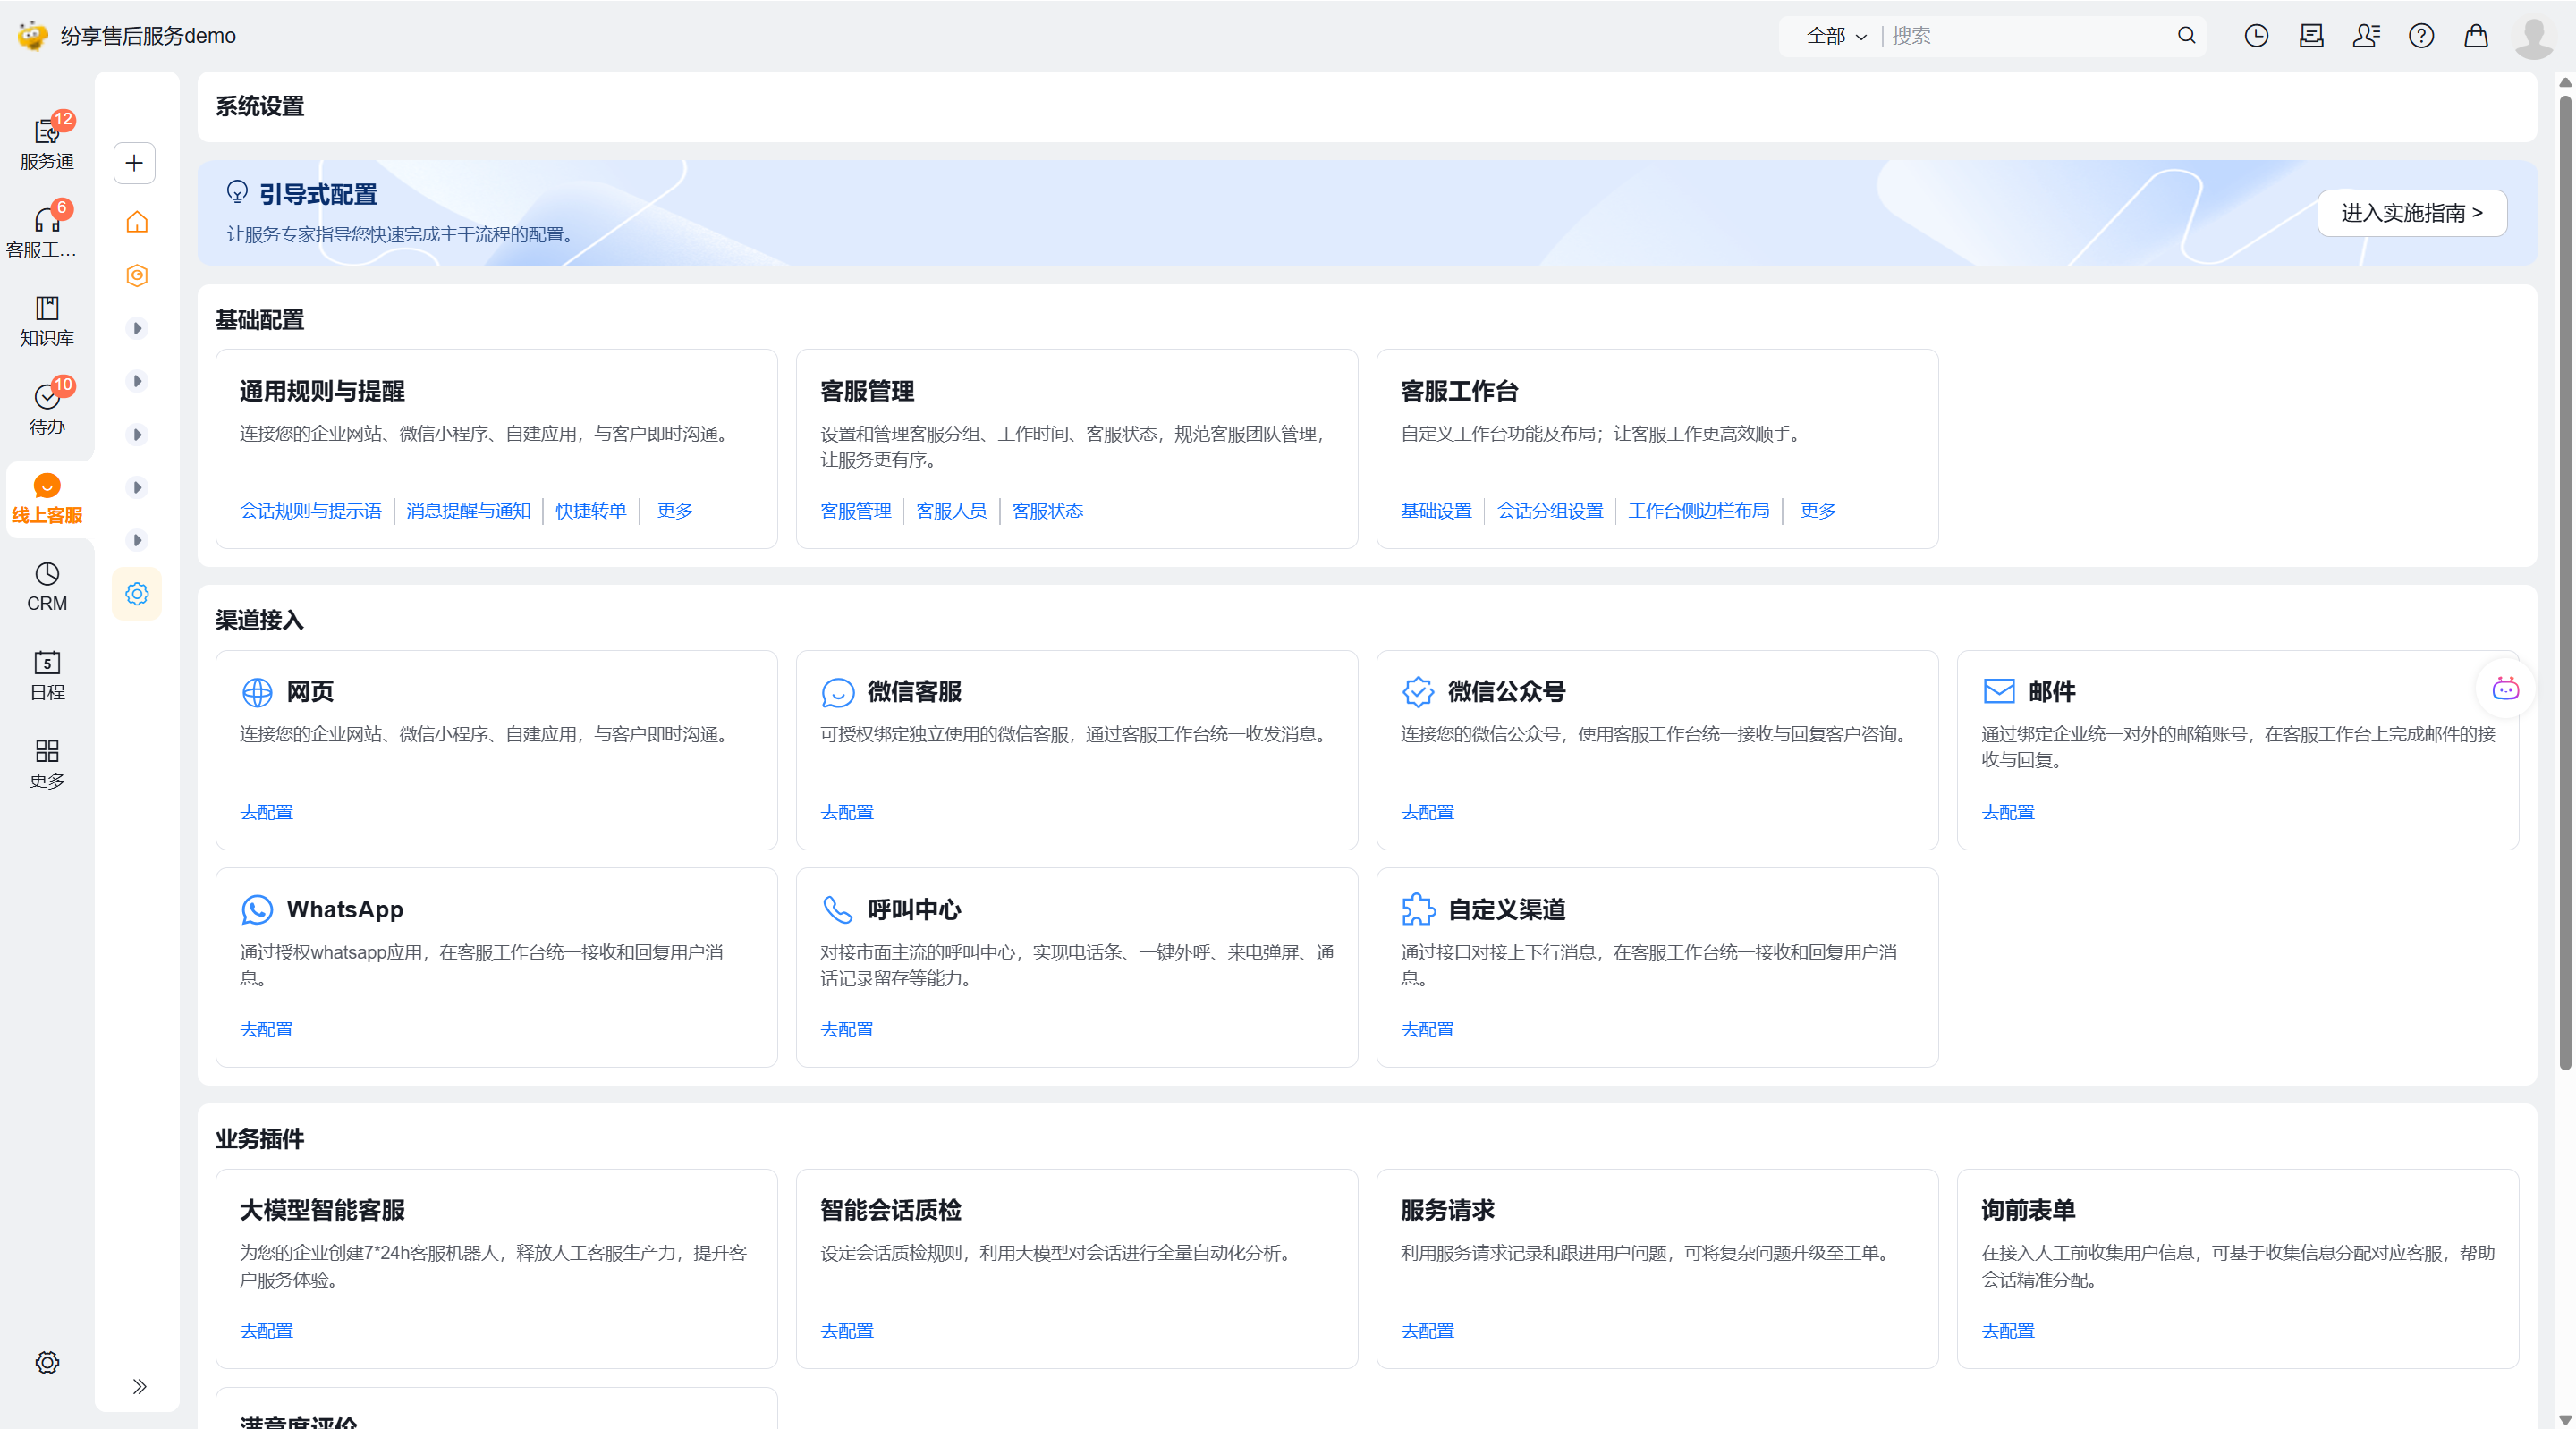Expand the sub-sidebar with double chevron

pos(139,1386)
